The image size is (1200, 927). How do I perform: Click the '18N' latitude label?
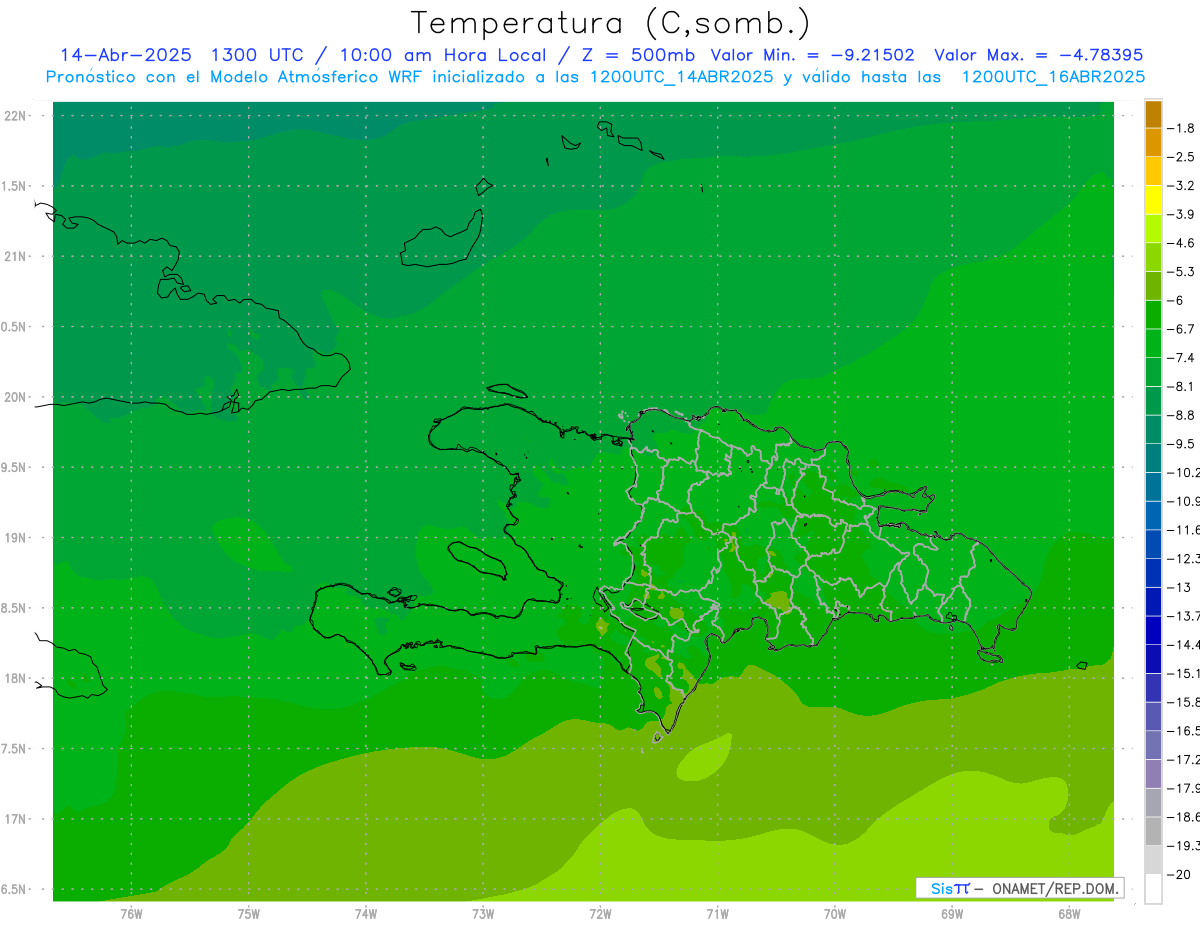14,678
